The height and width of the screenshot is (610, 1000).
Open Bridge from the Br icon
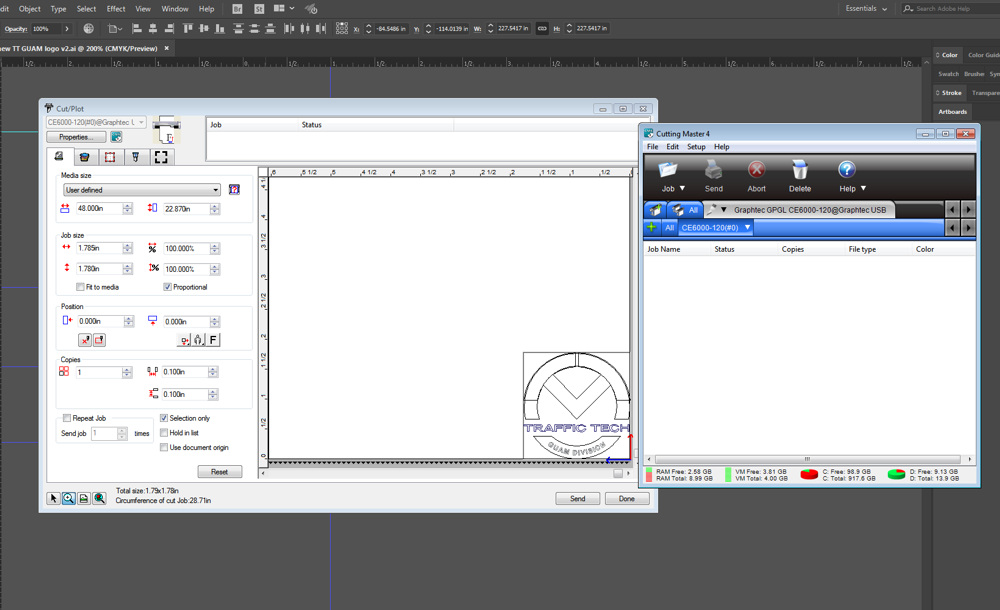(x=237, y=9)
